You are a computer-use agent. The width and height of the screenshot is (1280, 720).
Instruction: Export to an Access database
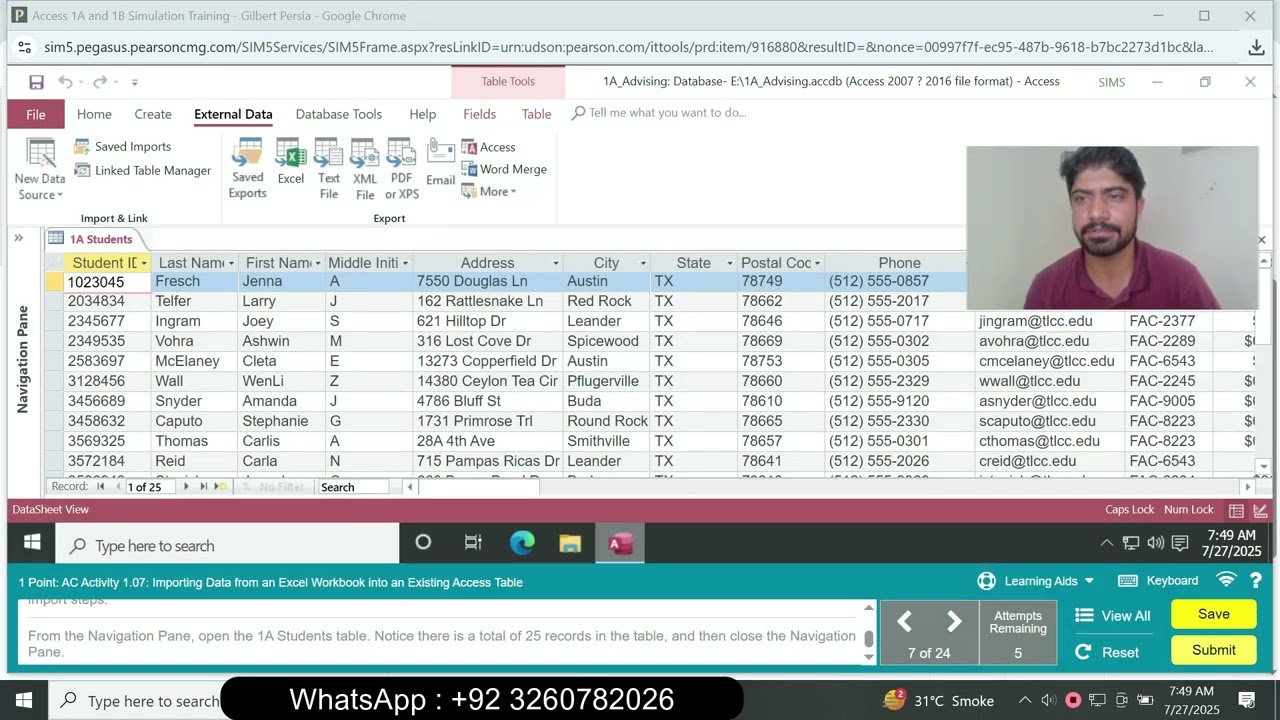489,147
